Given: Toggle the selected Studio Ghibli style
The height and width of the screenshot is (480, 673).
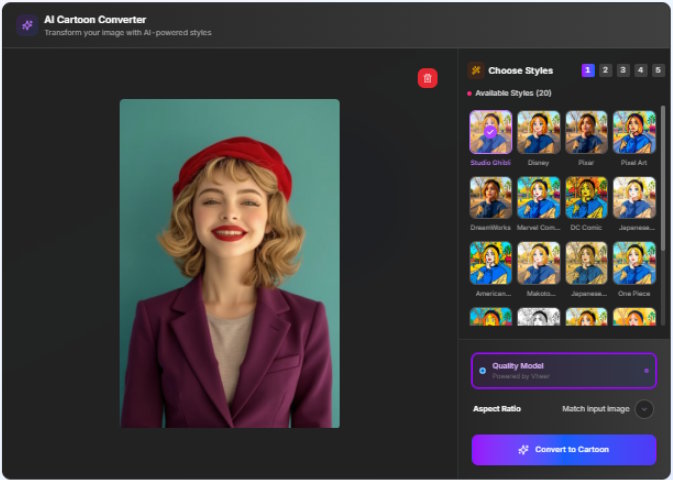Looking at the screenshot, I should pos(490,132).
